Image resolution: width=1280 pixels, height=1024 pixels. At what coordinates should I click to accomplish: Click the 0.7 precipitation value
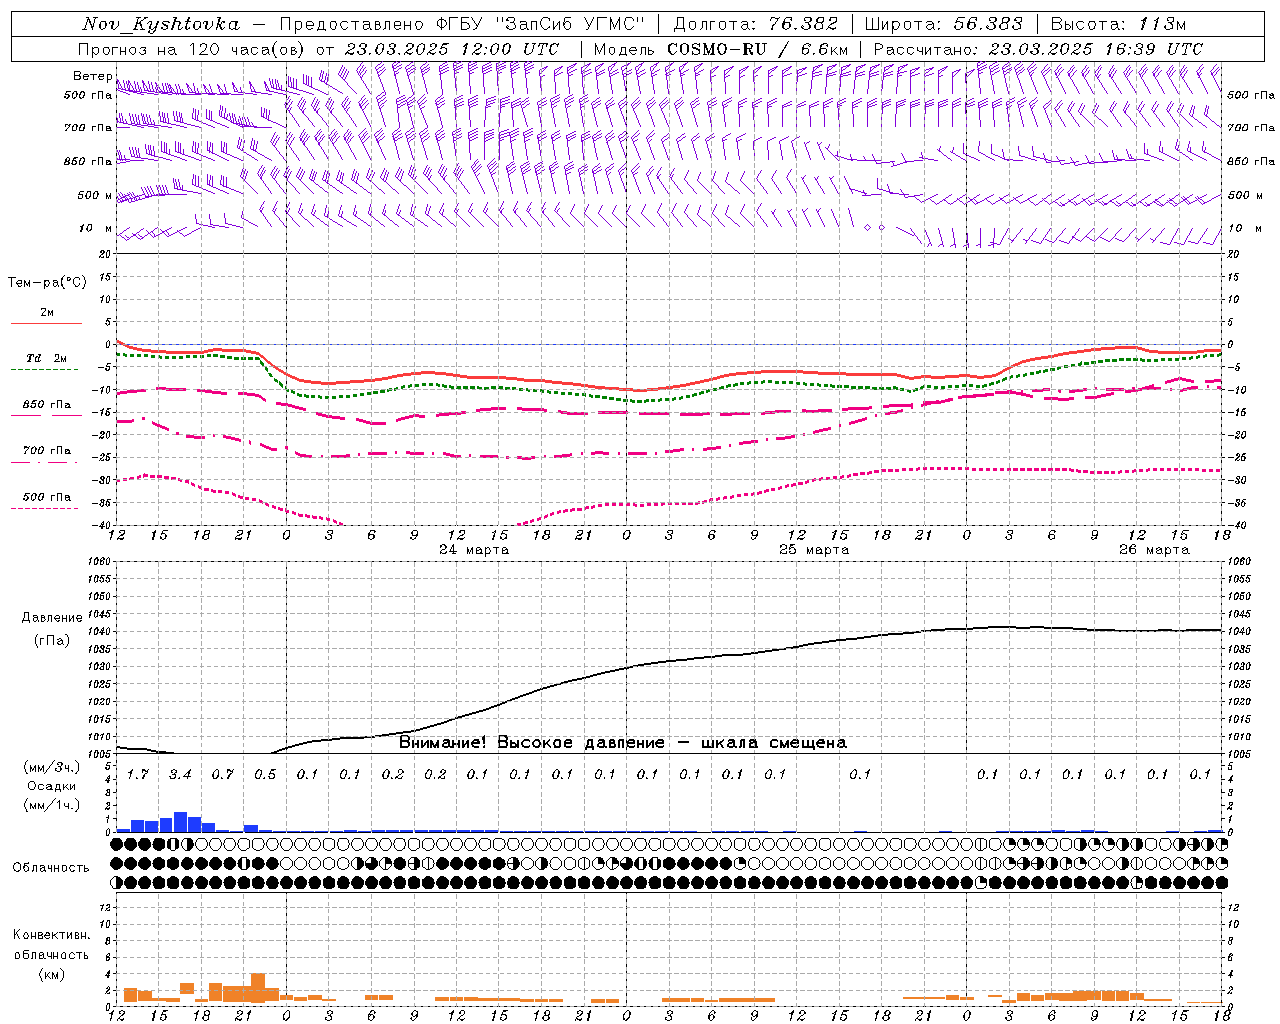pos(222,774)
